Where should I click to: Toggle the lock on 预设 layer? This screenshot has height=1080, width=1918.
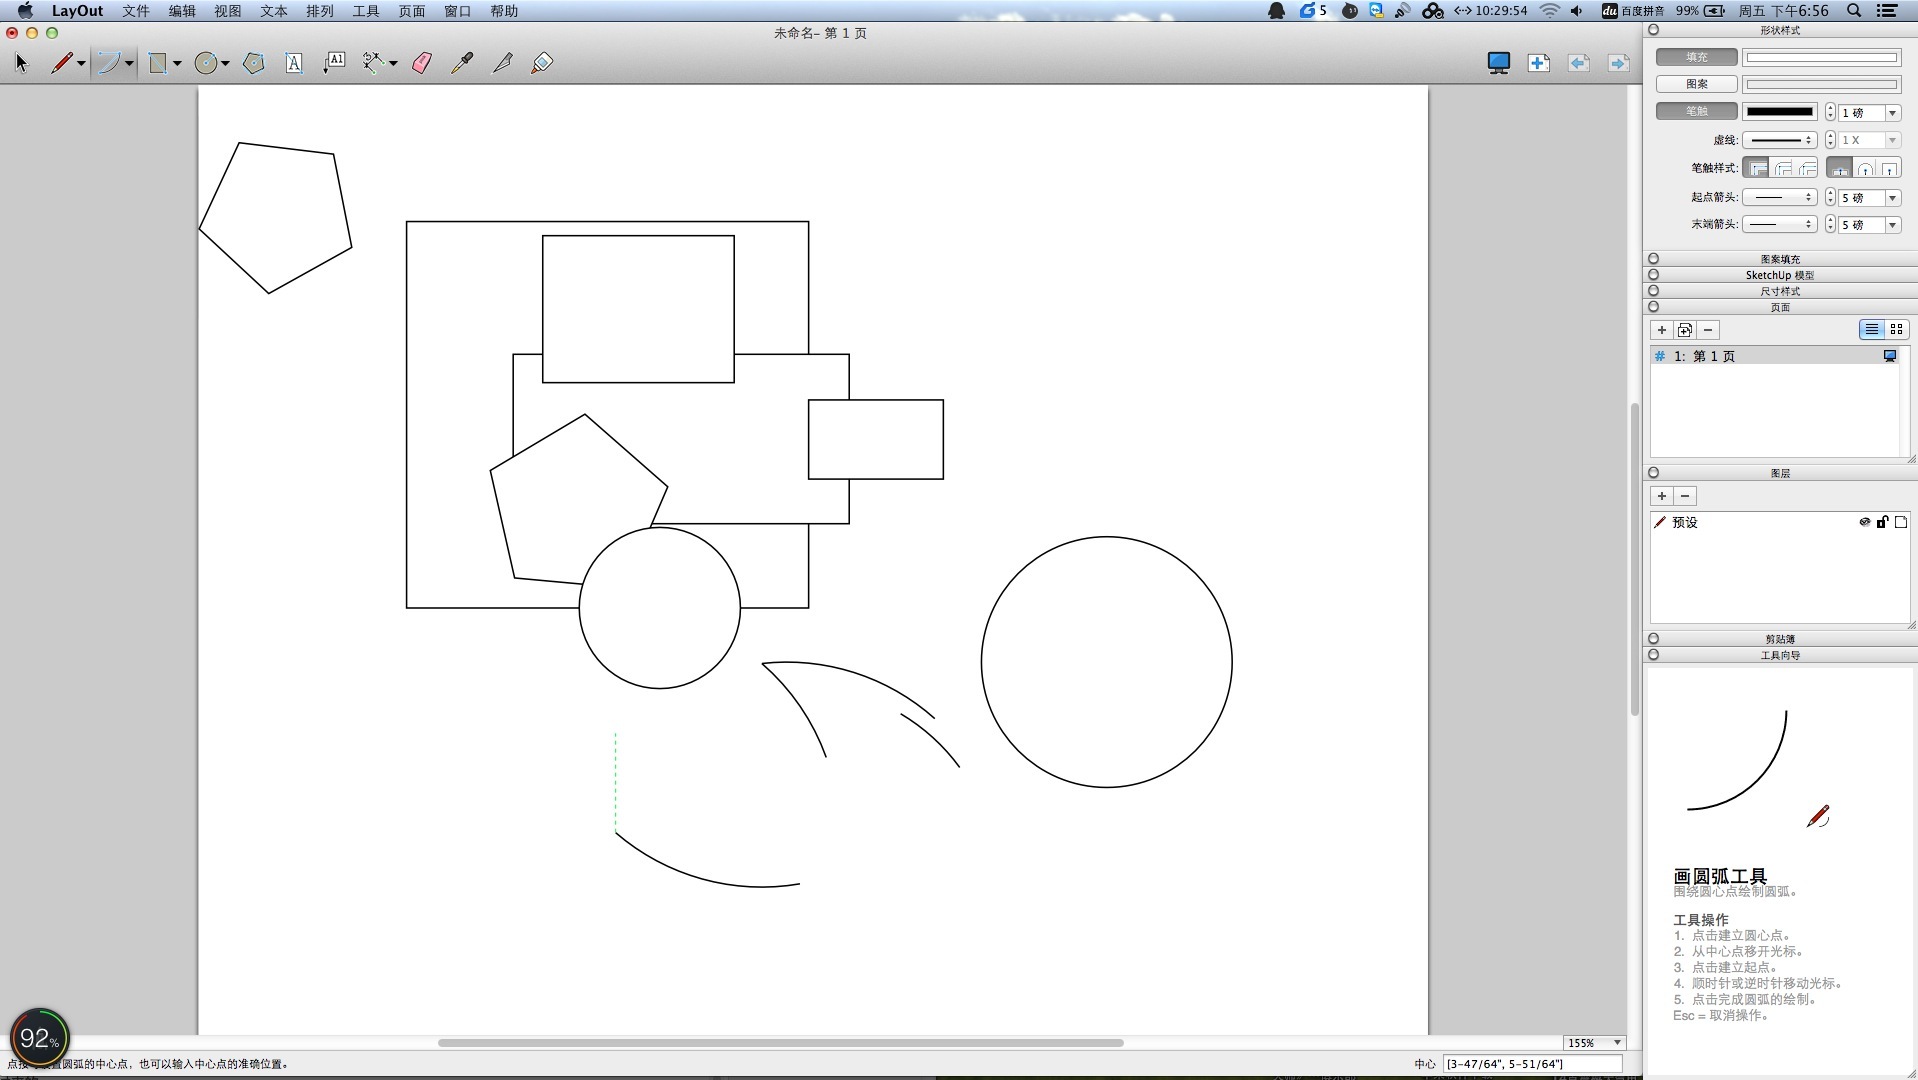click(1882, 522)
